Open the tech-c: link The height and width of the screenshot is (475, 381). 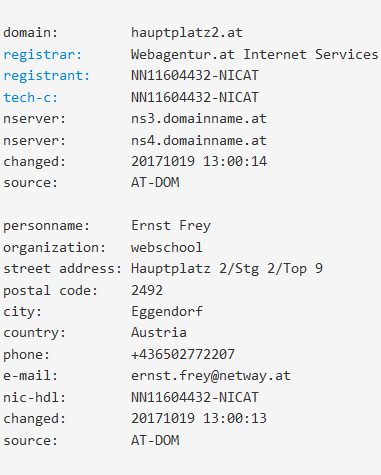point(31,97)
